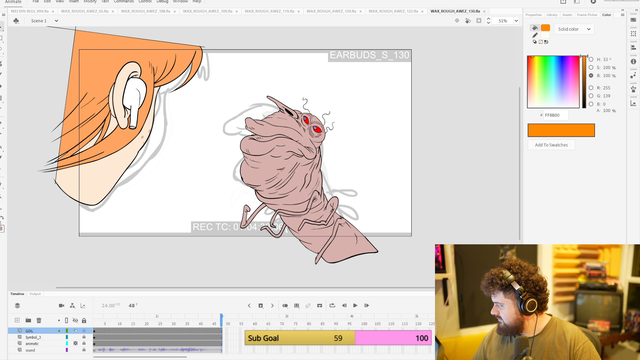This screenshot has height=360, width=640.
Task: Switch to the Assets panel tab
Action: [x=567, y=15]
